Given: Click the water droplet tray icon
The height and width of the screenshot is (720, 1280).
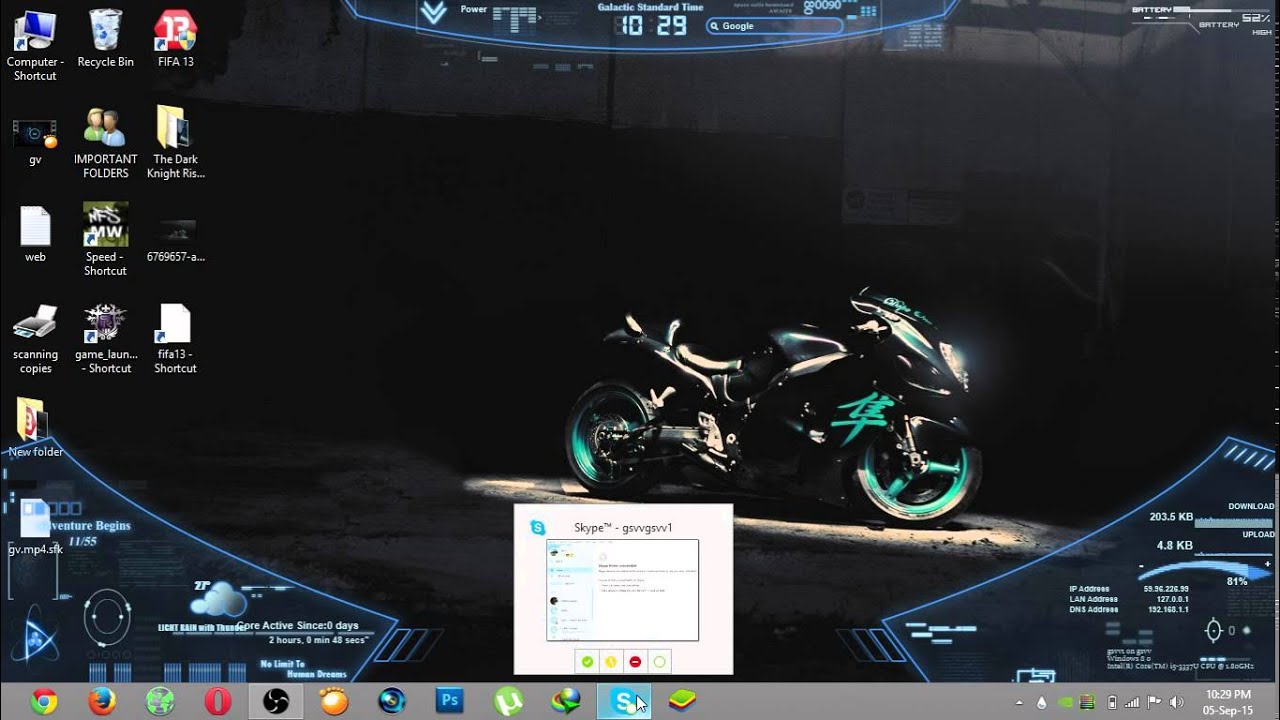Looking at the screenshot, I should (x=1041, y=702).
